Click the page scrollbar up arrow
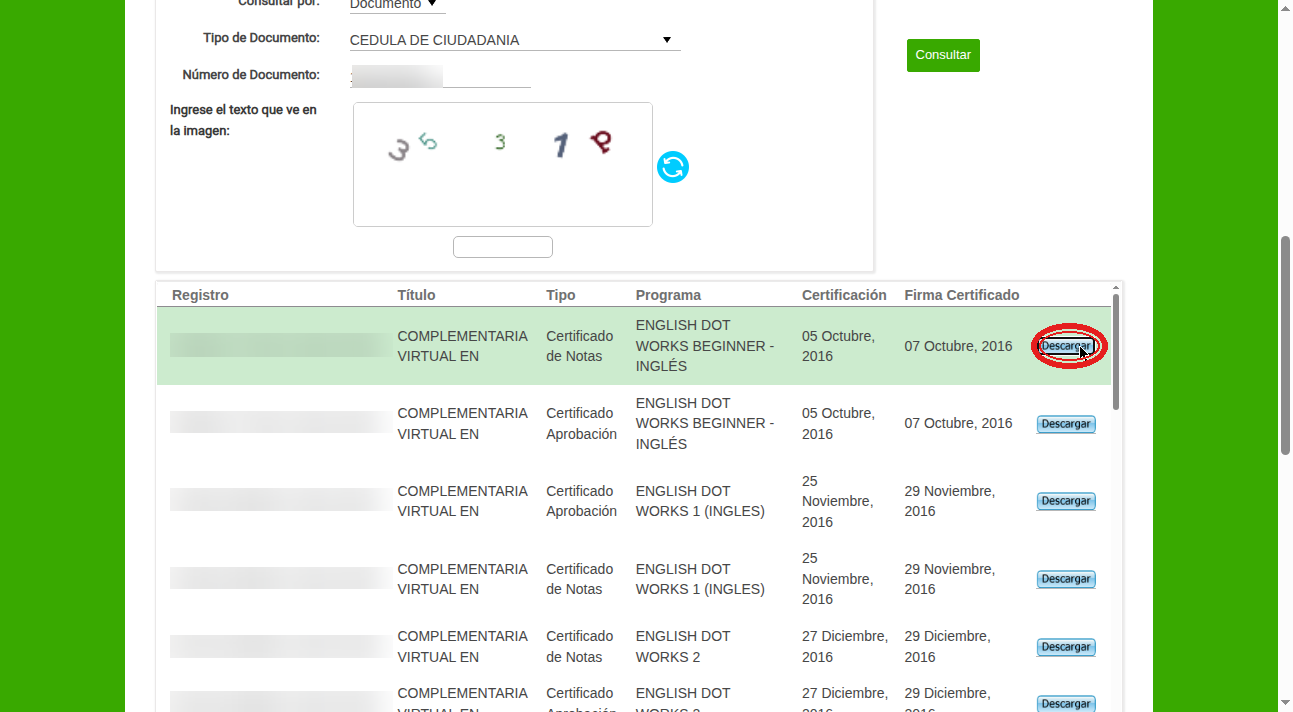 (x=1286, y=7)
